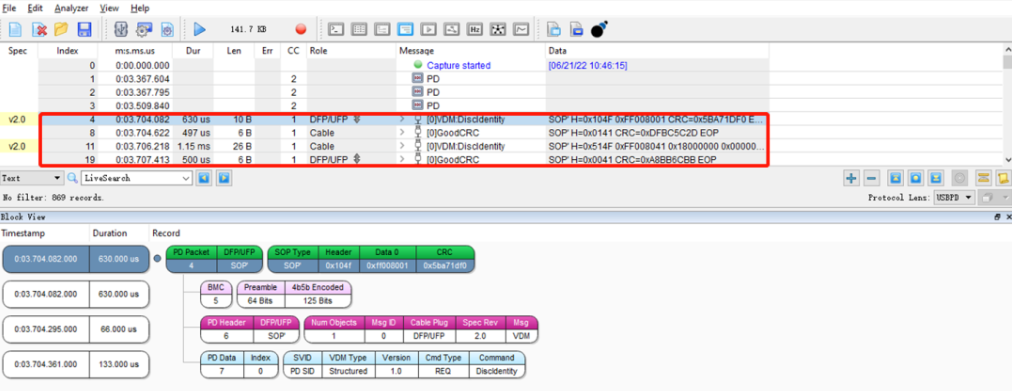Image resolution: width=1012 pixels, height=391 pixels.
Task: Click the second blue document export icon
Action: pyautogui.click(x=576, y=29)
